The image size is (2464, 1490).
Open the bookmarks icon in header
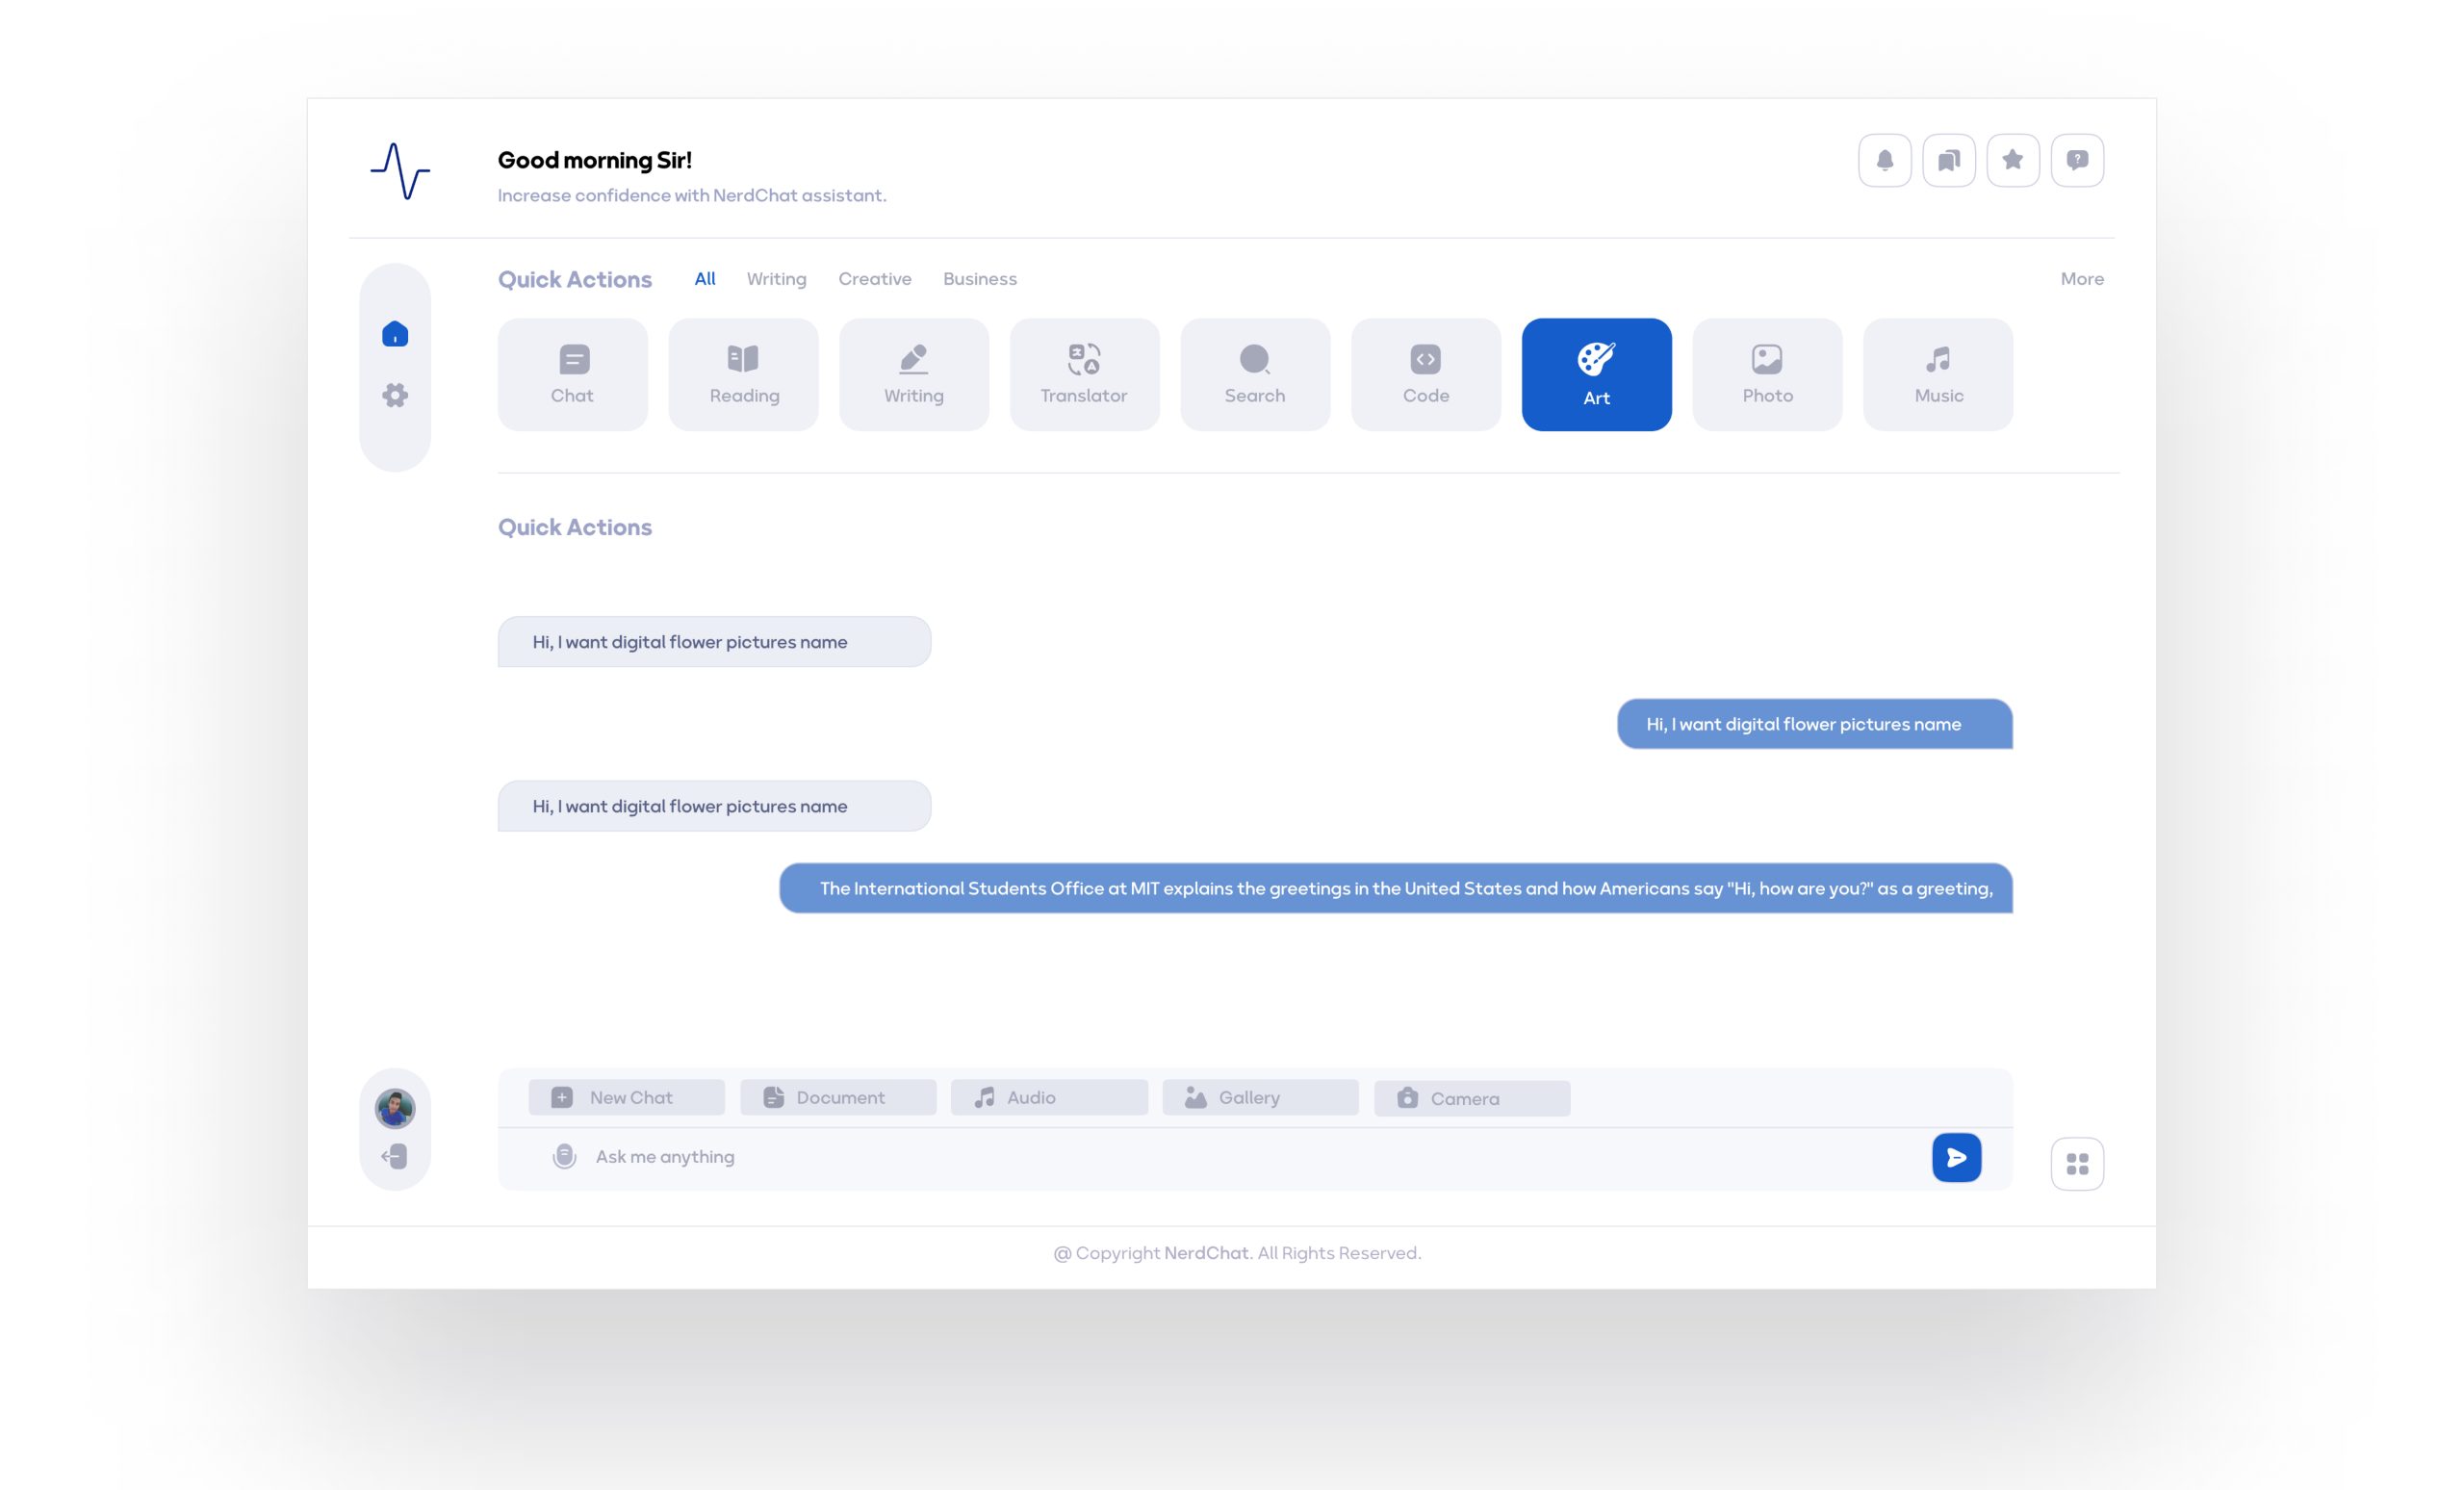coord(1948,160)
